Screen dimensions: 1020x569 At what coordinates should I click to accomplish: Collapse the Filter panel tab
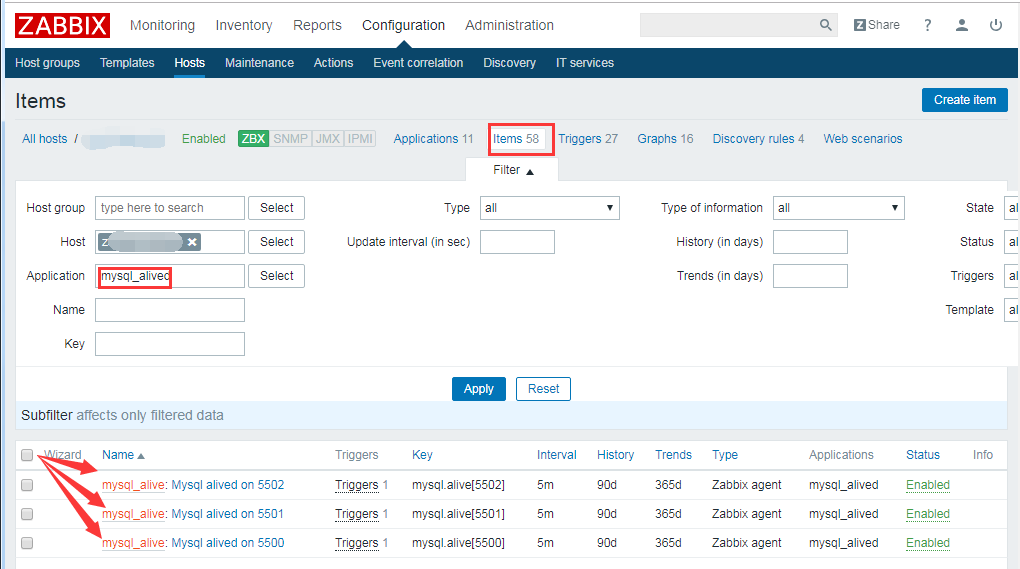(x=513, y=170)
